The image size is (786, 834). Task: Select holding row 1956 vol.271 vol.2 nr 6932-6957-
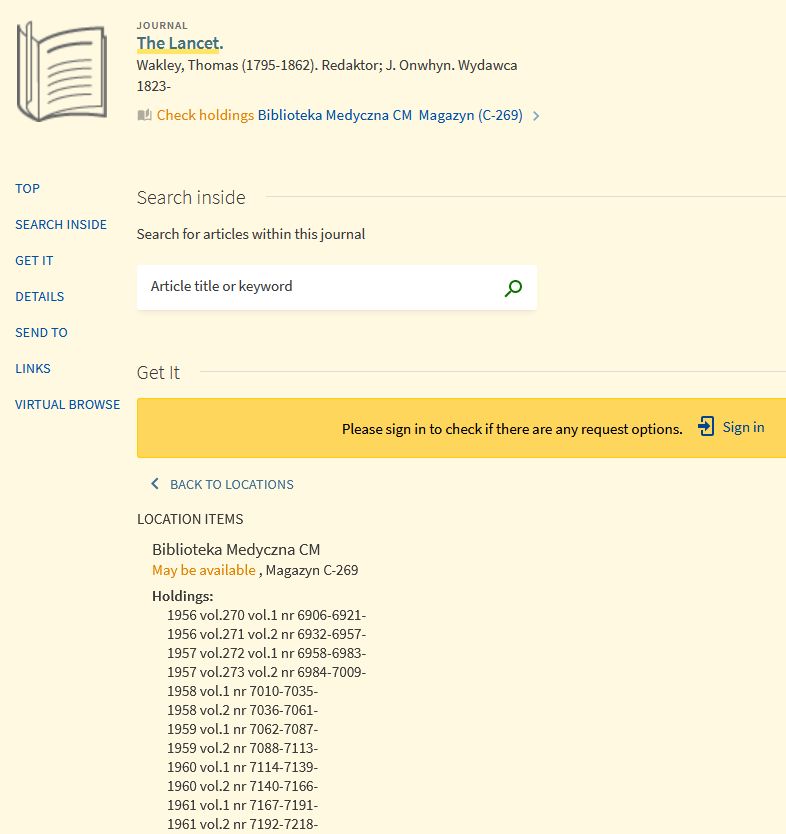pos(266,635)
